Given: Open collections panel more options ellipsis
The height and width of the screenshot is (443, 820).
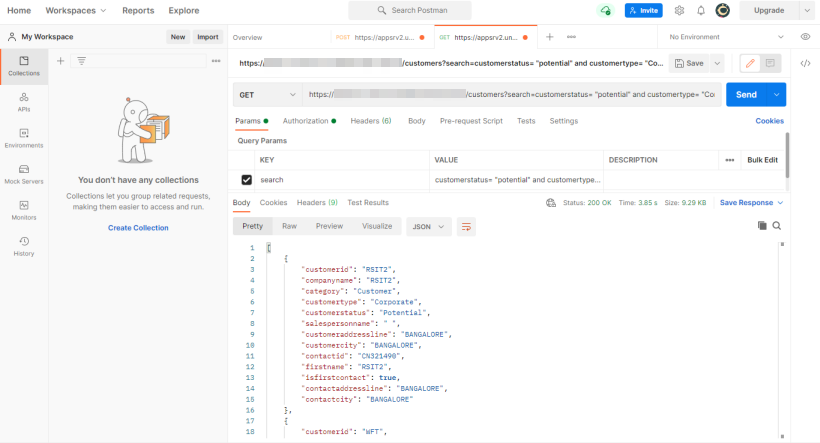Looking at the screenshot, I should pyautogui.click(x=216, y=61).
